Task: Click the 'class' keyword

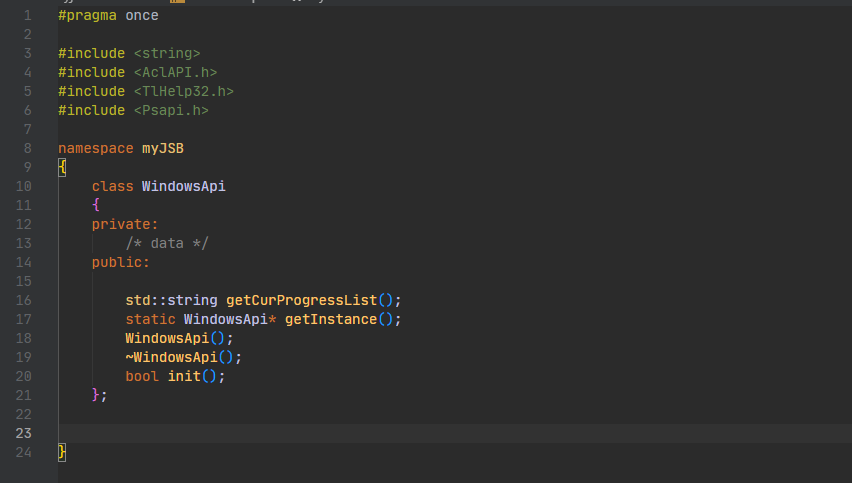Action: click(112, 186)
